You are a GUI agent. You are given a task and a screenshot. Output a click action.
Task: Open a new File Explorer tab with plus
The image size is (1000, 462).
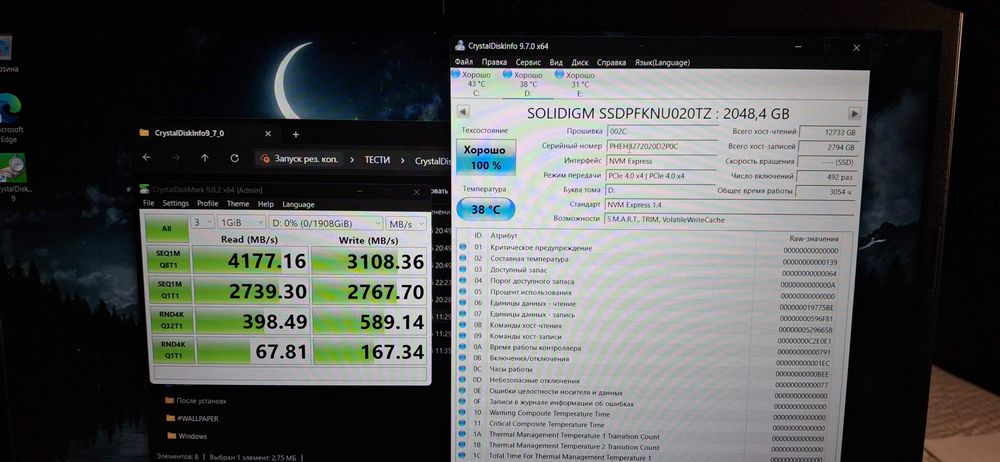click(x=295, y=134)
